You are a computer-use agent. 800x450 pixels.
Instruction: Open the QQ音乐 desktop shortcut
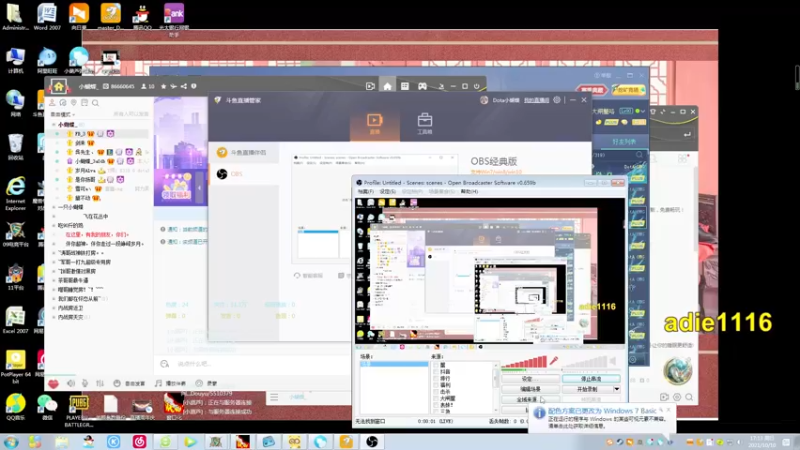(x=15, y=408)
